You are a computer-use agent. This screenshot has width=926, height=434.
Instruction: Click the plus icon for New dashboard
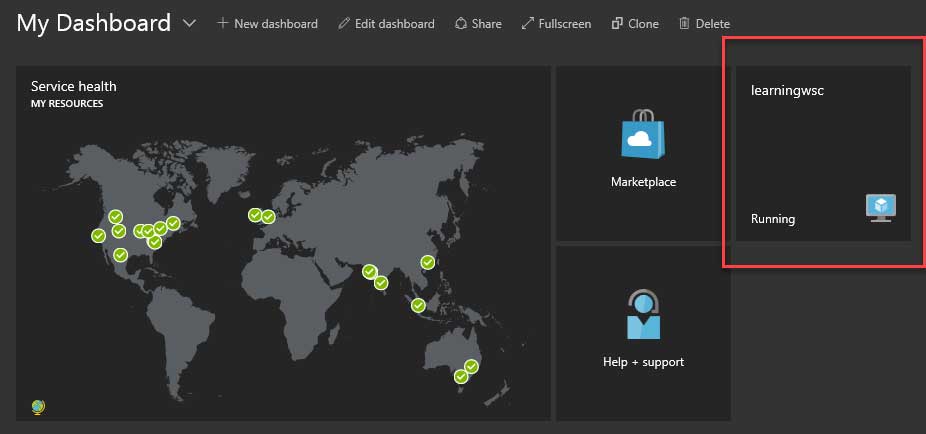pyautogui.click(x=223, y=23)
